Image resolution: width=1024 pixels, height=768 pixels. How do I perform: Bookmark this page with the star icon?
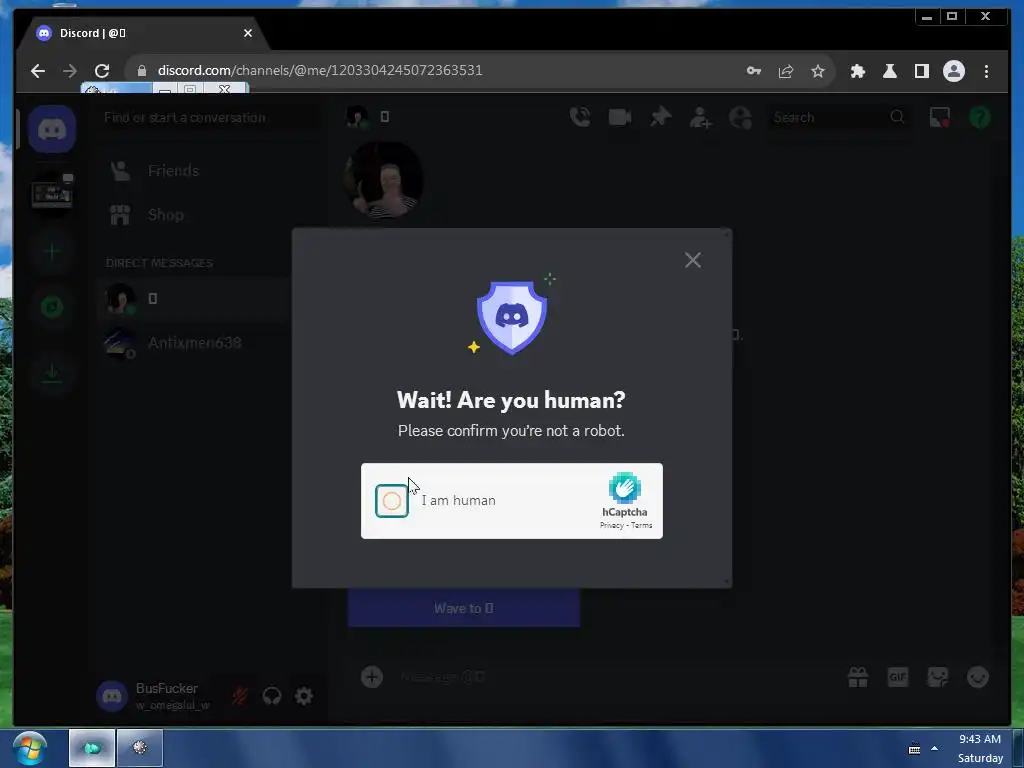(818, 71)
